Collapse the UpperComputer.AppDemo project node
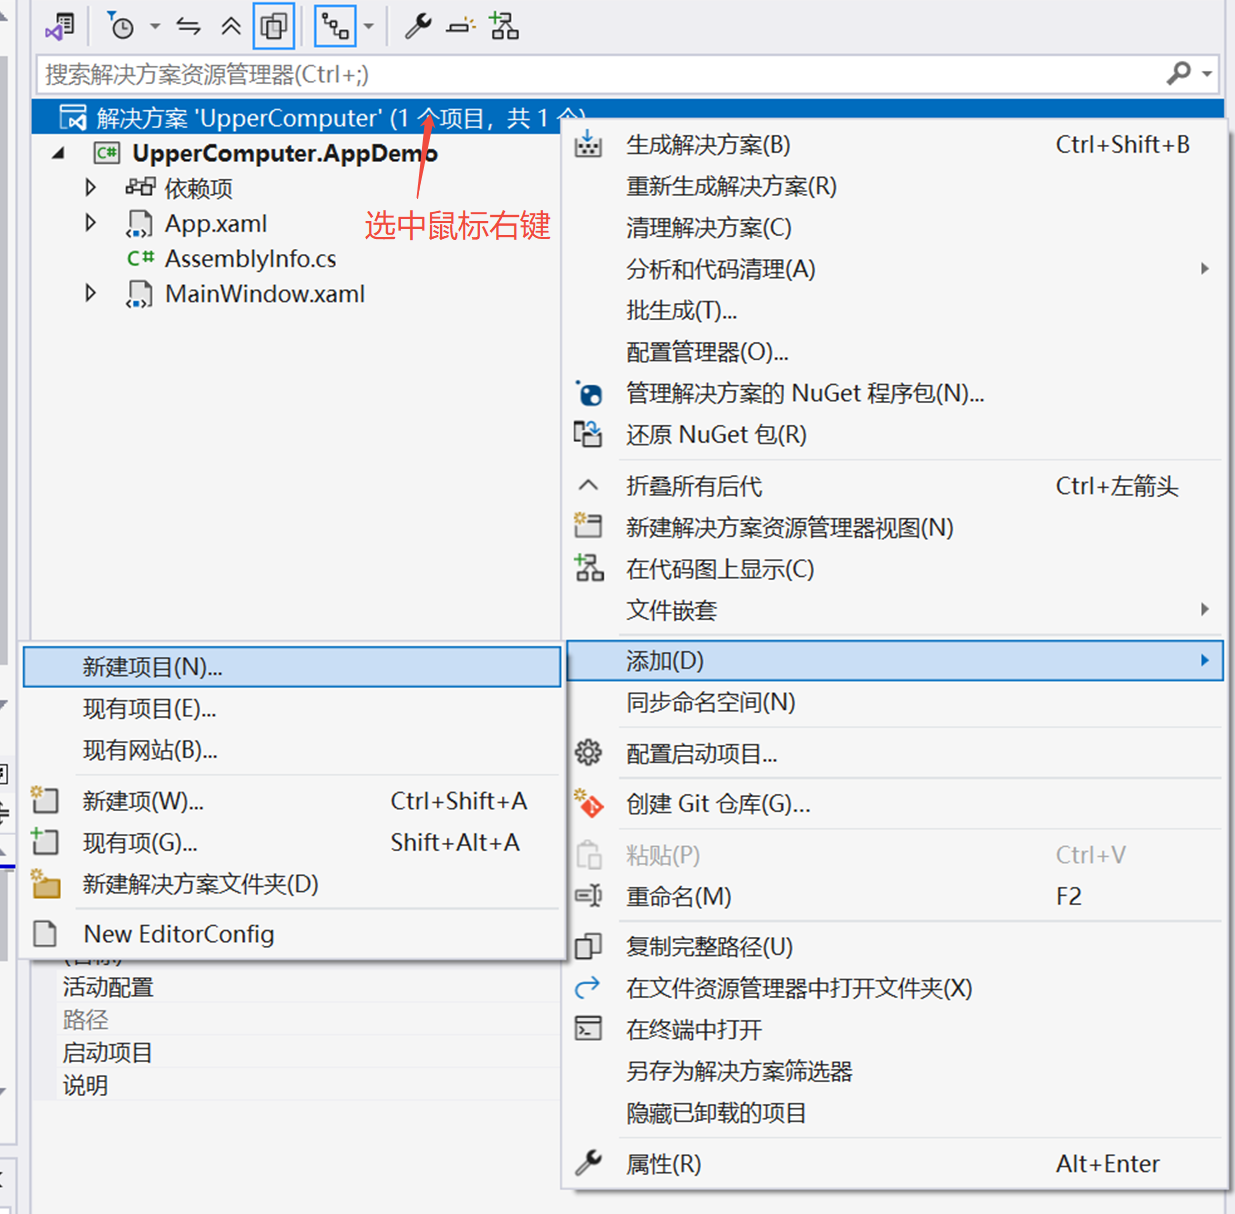The image size is (1235, 1214). (59, 154)
